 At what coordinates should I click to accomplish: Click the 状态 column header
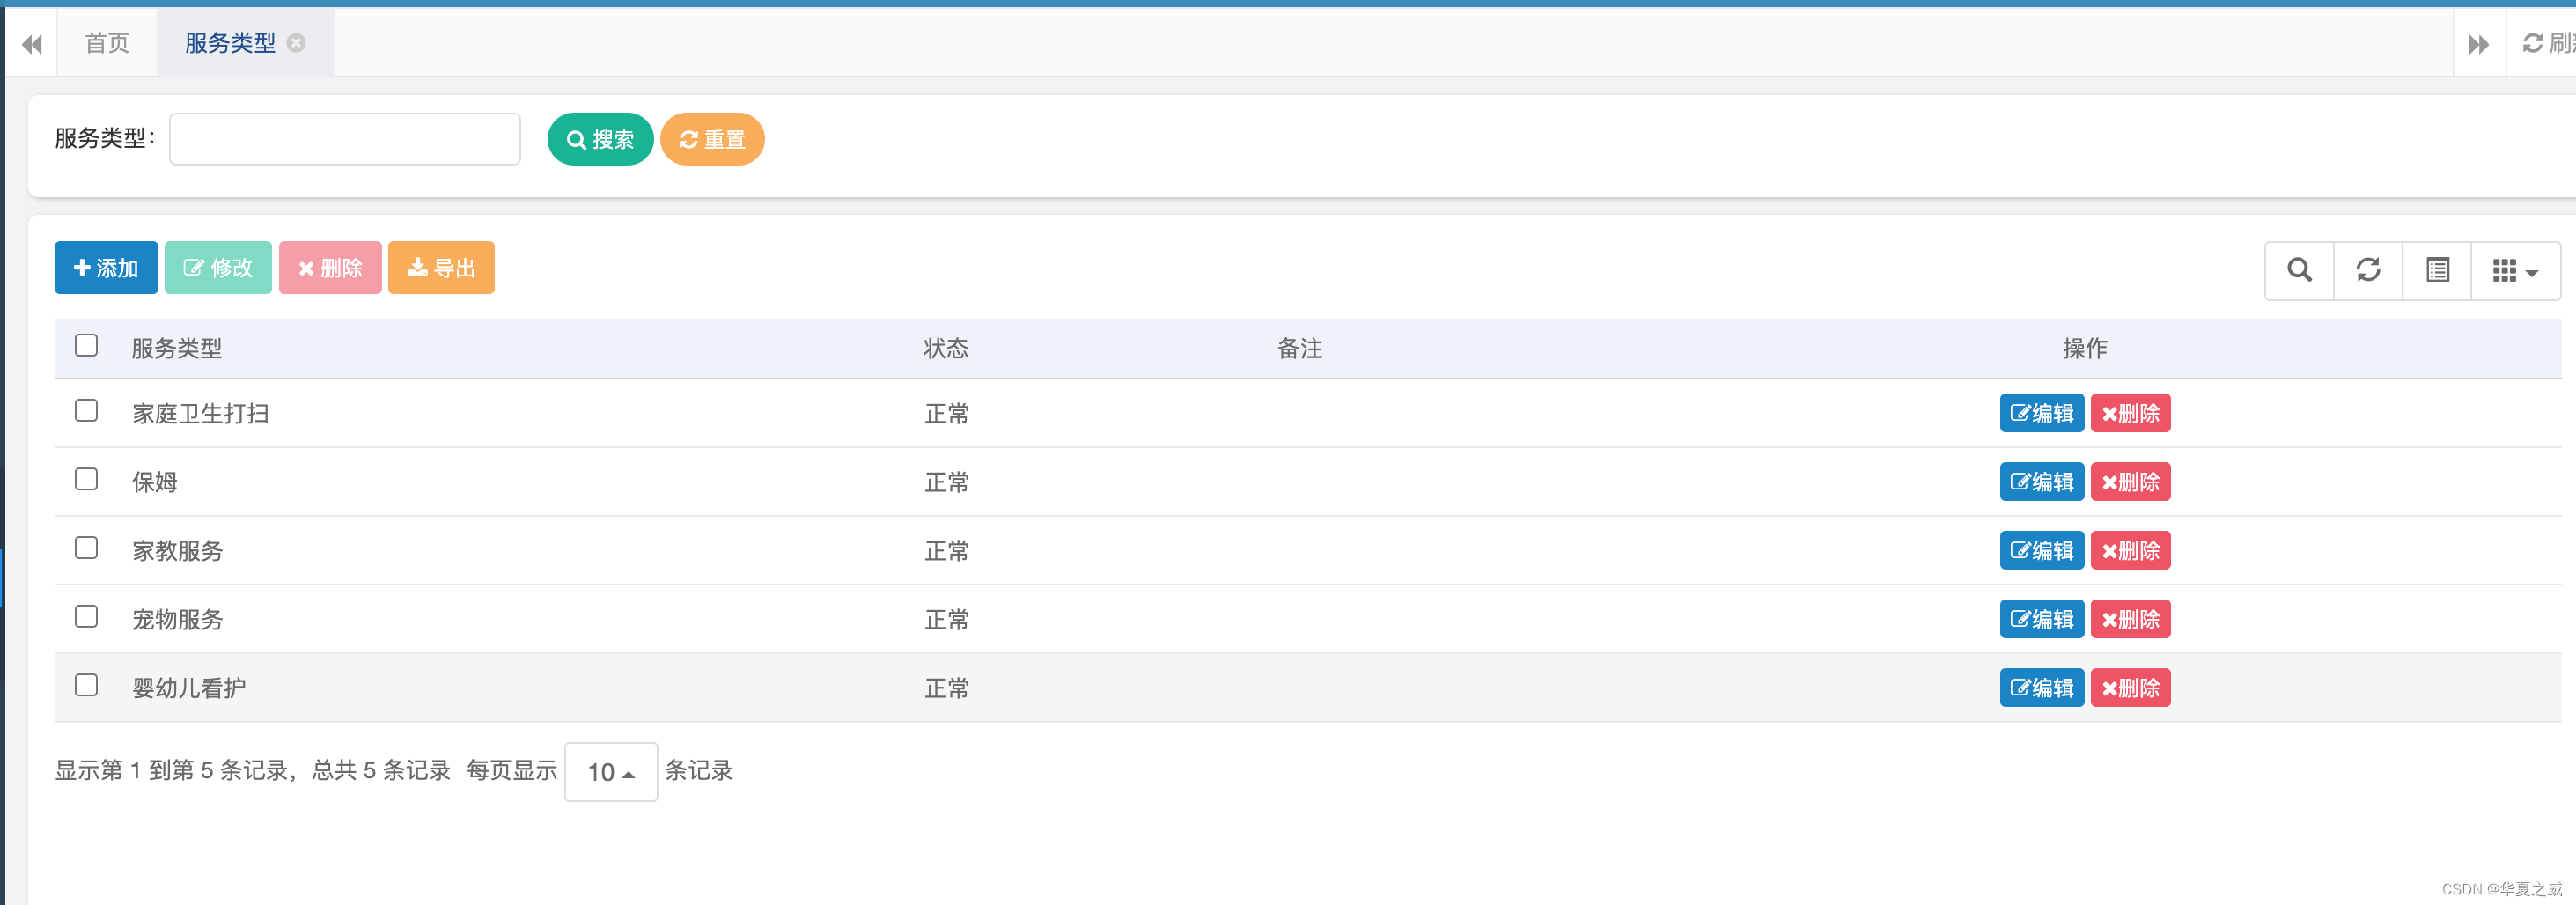click(x=946, y=349)
